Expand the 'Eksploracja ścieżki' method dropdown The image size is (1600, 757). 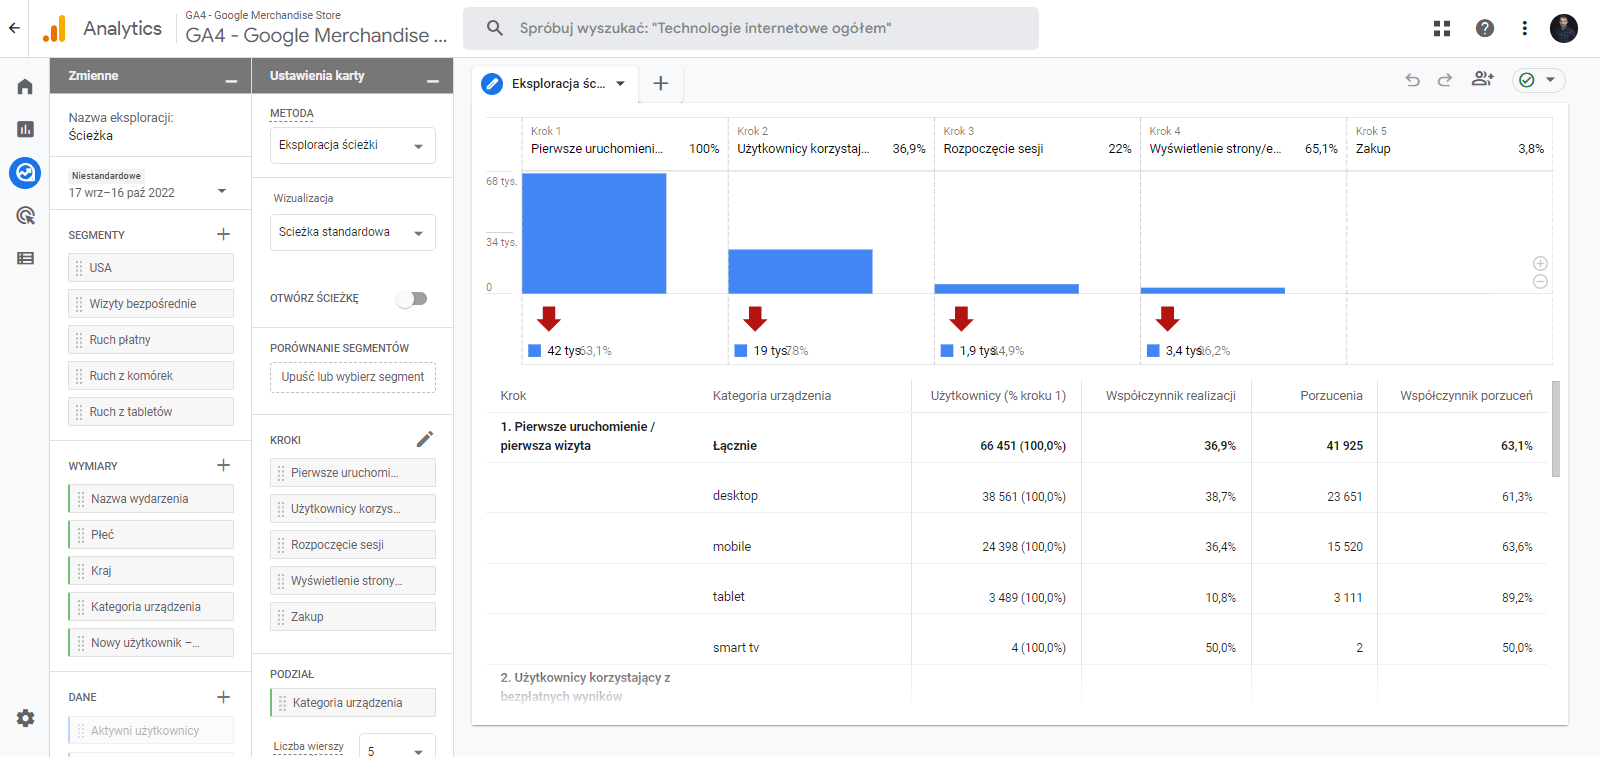click(352, 146)
